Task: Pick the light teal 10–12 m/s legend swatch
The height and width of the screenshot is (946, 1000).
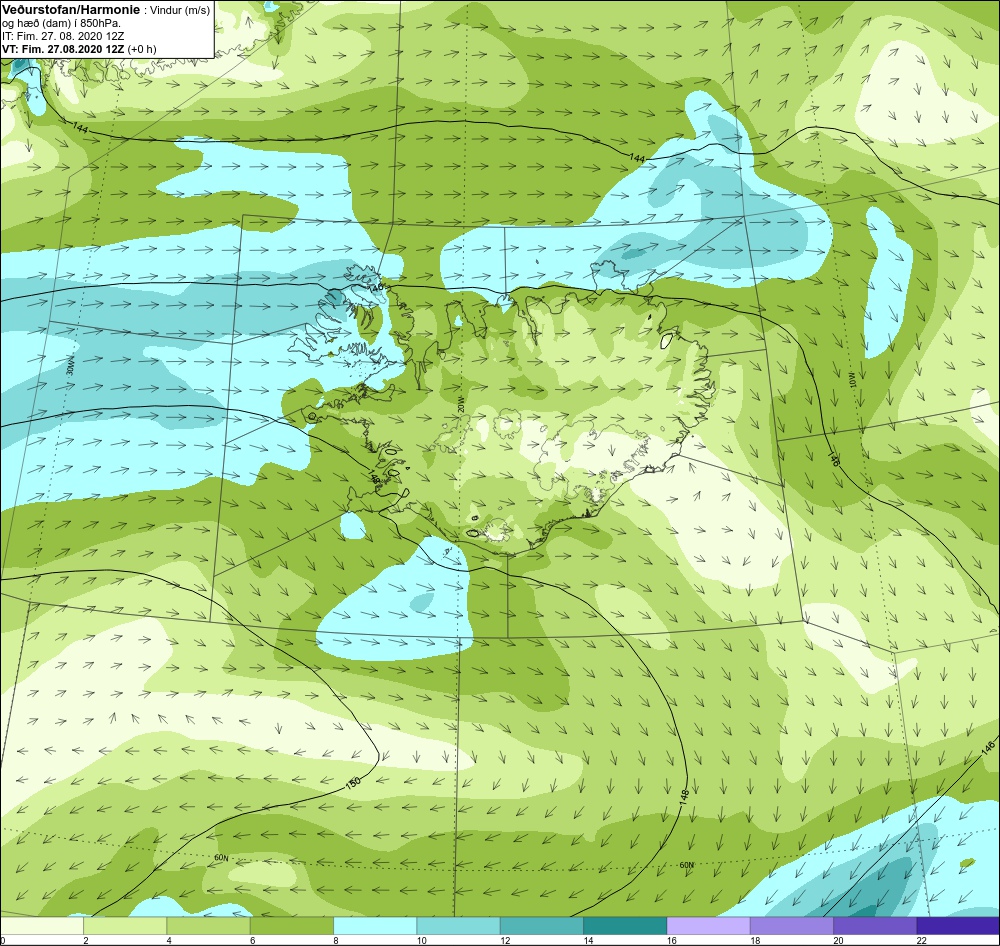Action: [458, 926]
